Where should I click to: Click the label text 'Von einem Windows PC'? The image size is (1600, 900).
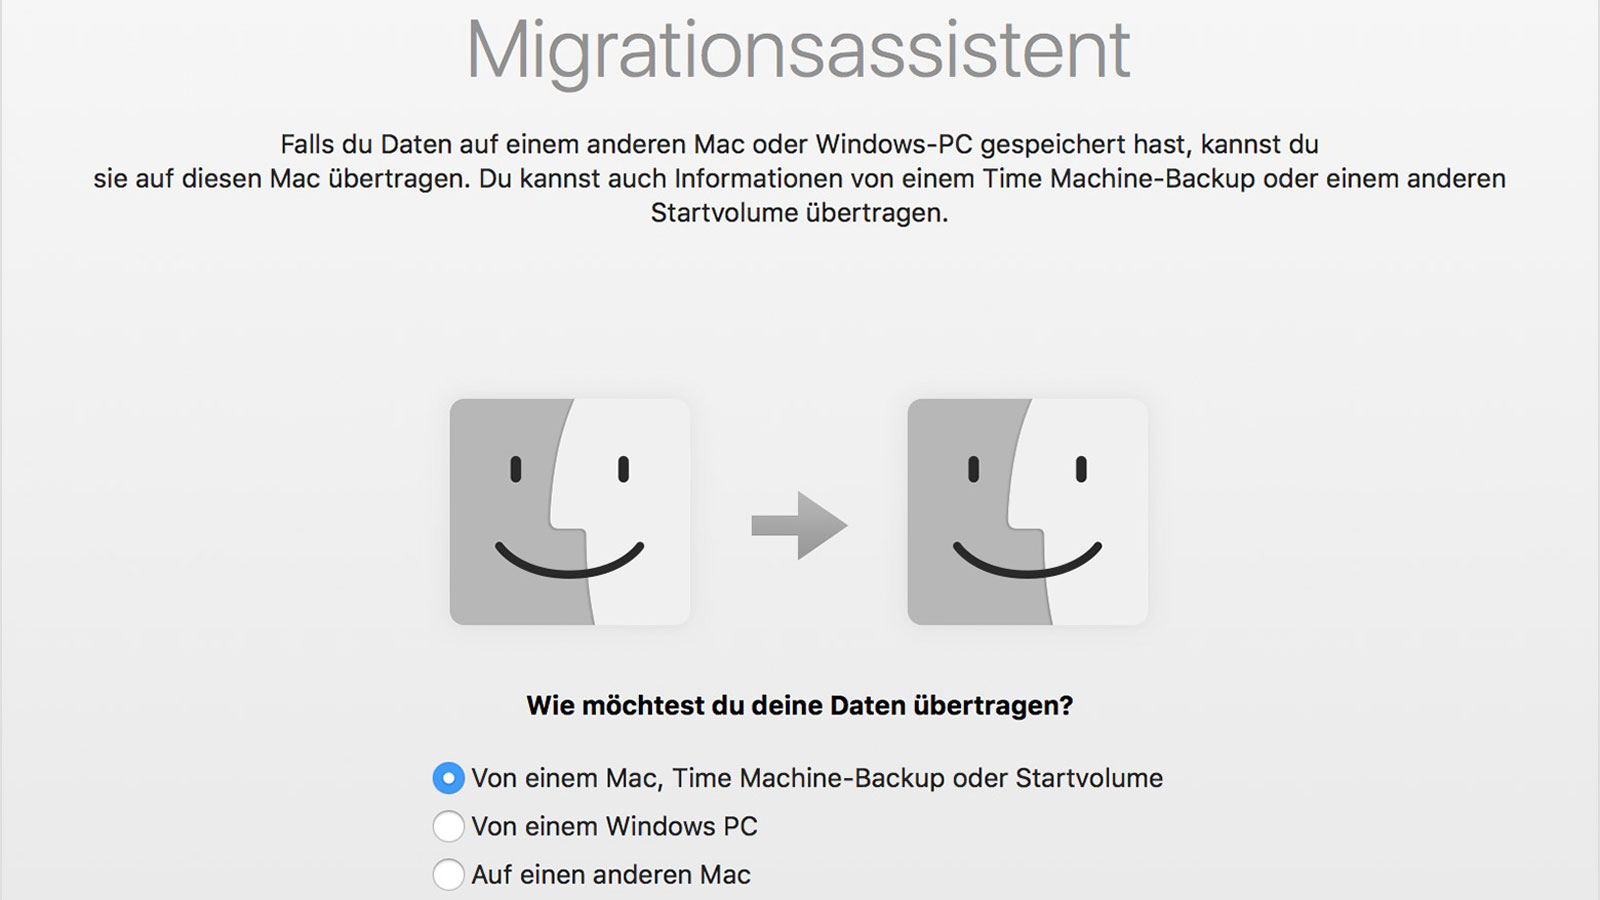[x=615, y=826]
